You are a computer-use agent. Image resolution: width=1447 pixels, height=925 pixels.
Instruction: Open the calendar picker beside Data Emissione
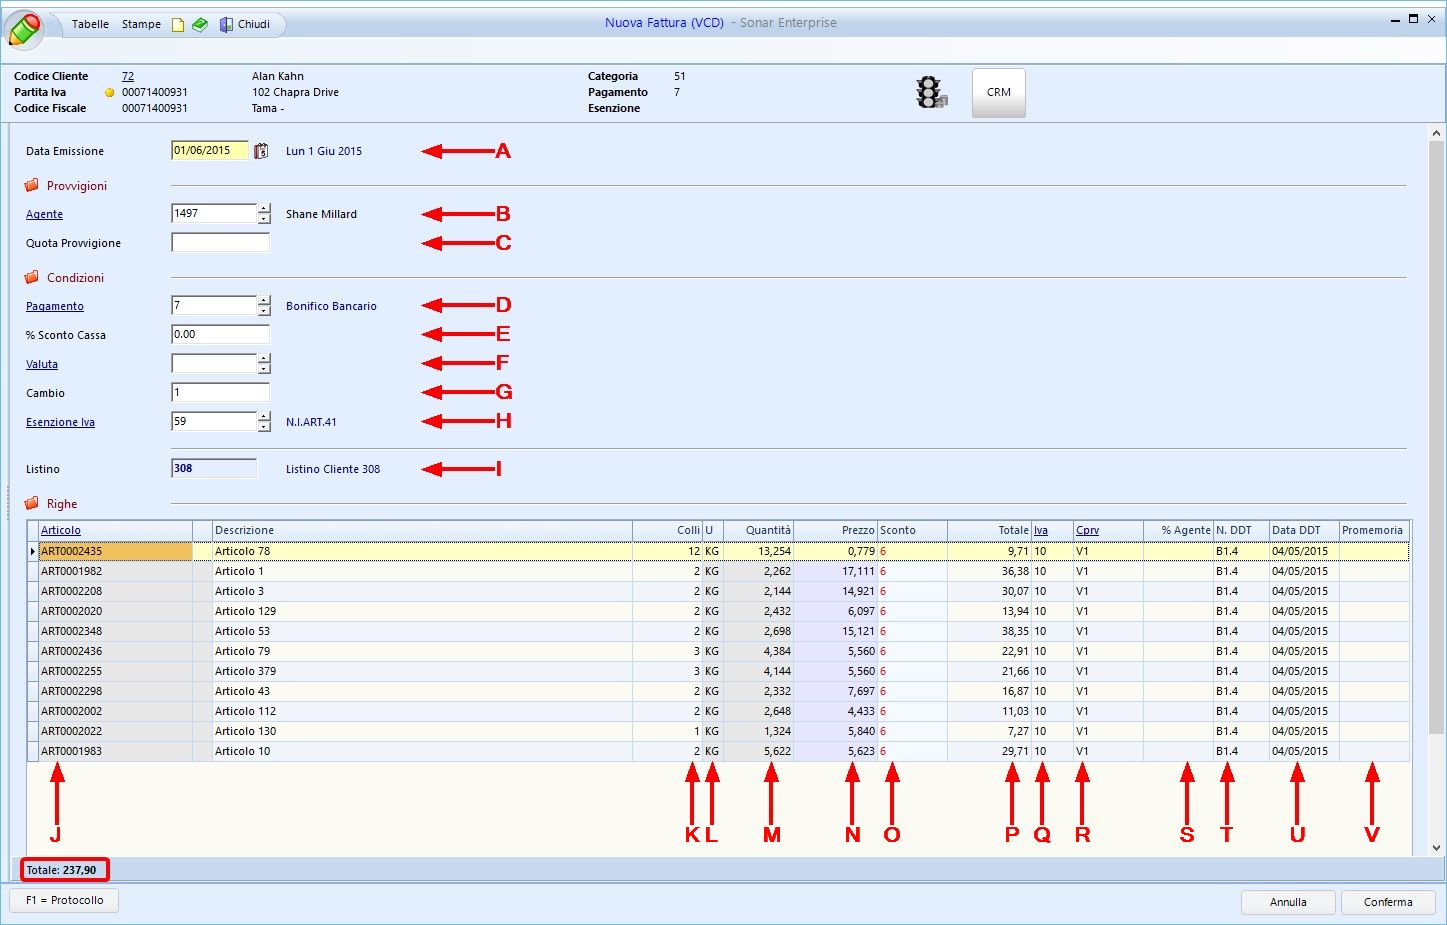(261, 151)
